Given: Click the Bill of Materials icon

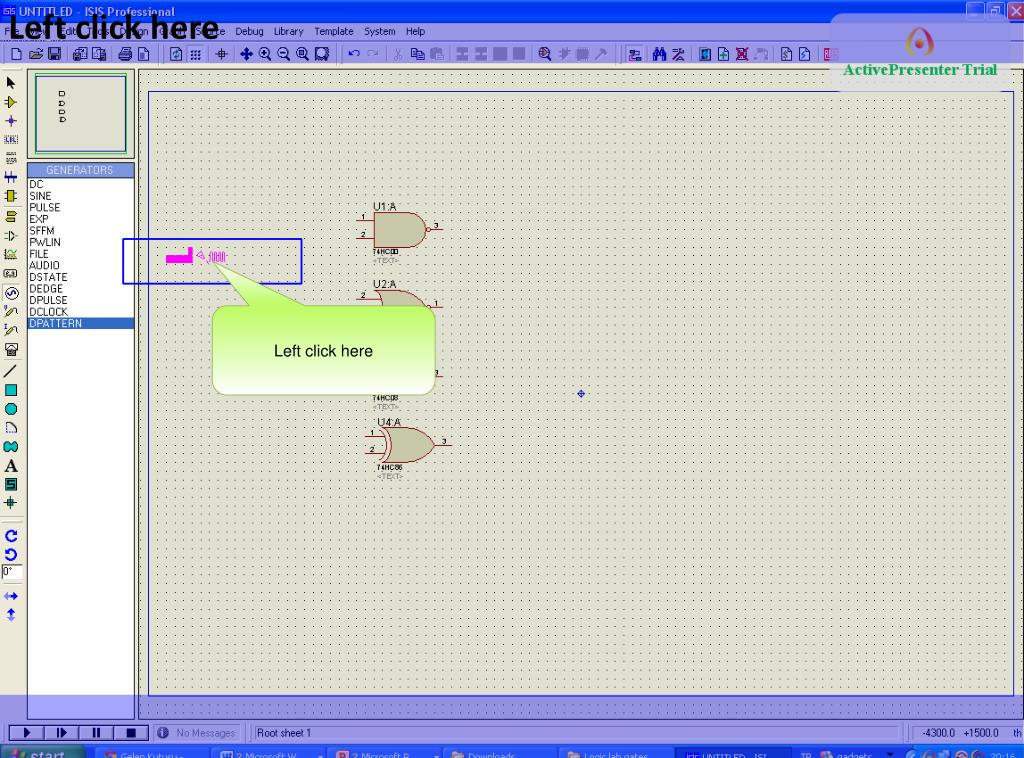Looking at the screenshot, I should pos(786,54).
